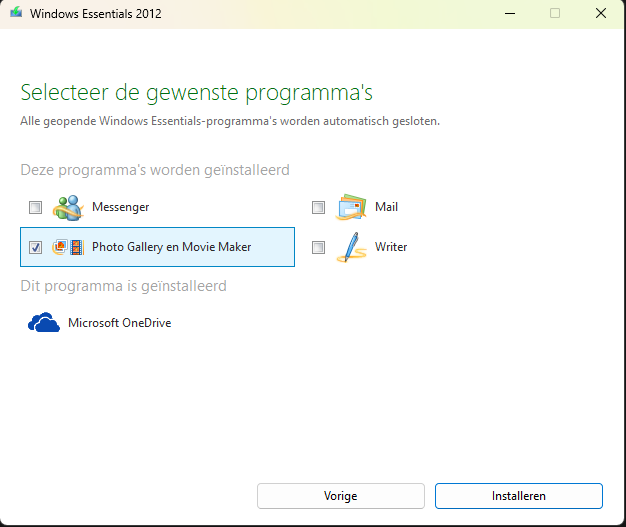Image resolution: width=626 pixels, height=527 pixels.
Task: Select the Messenger label text
Action: [121, 207]
